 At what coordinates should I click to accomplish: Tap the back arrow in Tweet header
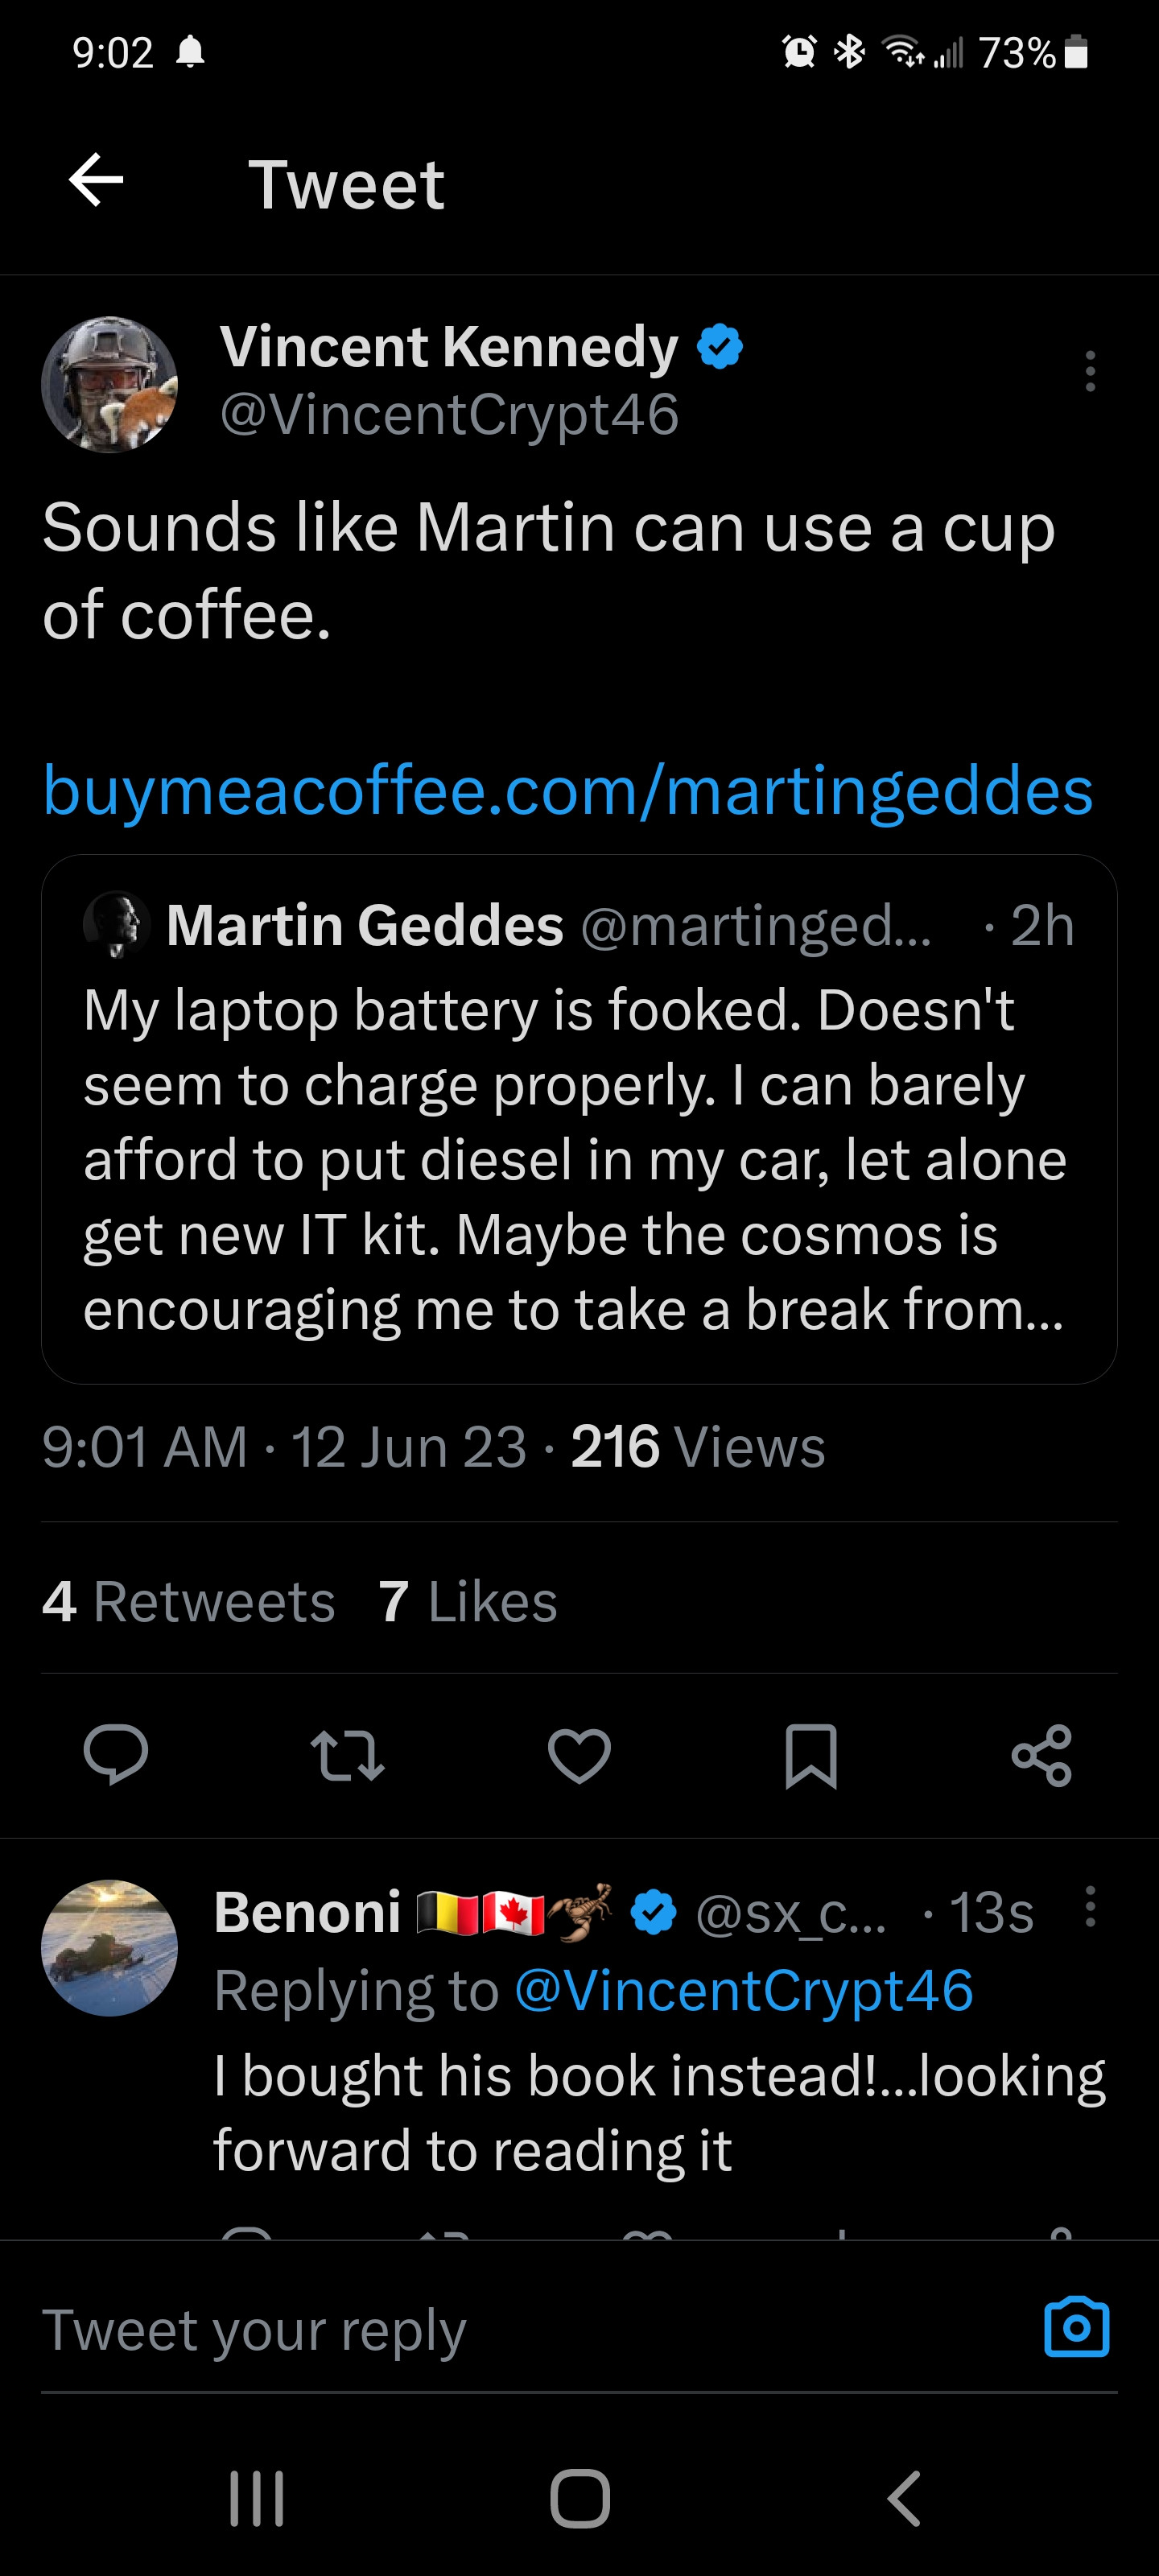click(96, 181)
